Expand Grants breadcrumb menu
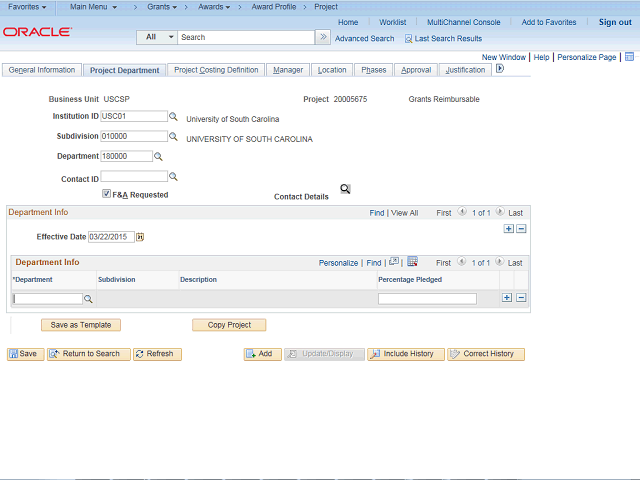640x480 pixels. (162, 7)
